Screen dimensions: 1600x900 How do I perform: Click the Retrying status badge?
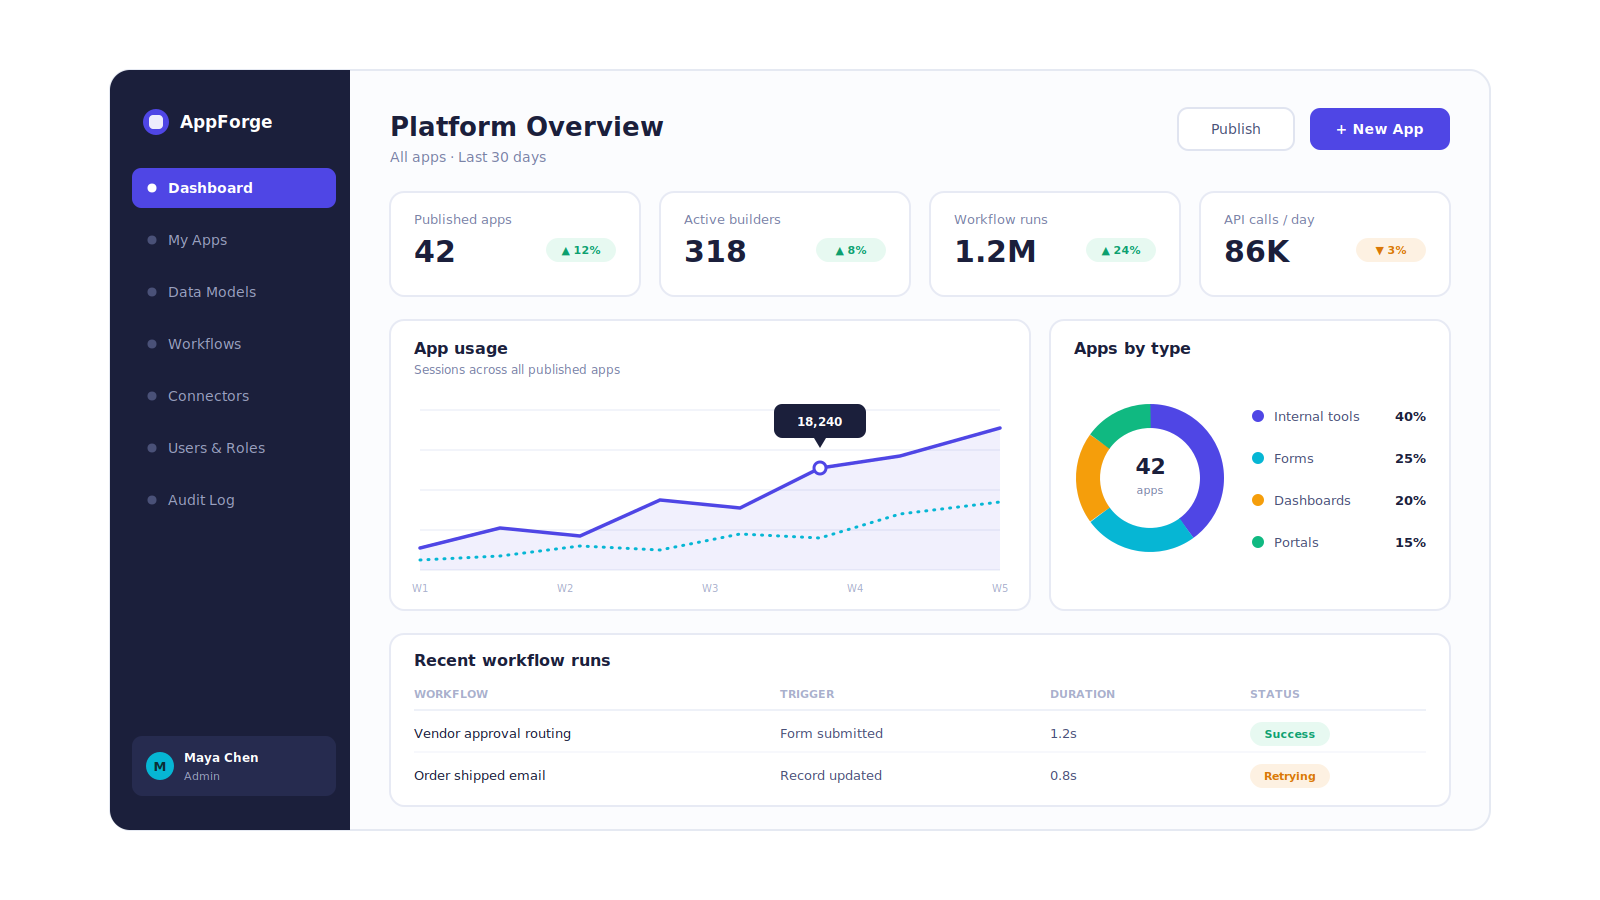pos(1290,776)
